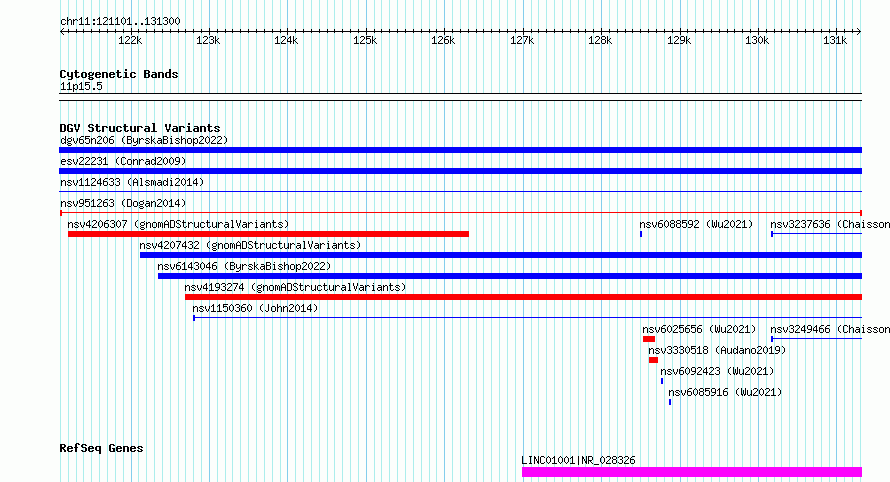Click the left arrow end of the ruler

point(62,31)
